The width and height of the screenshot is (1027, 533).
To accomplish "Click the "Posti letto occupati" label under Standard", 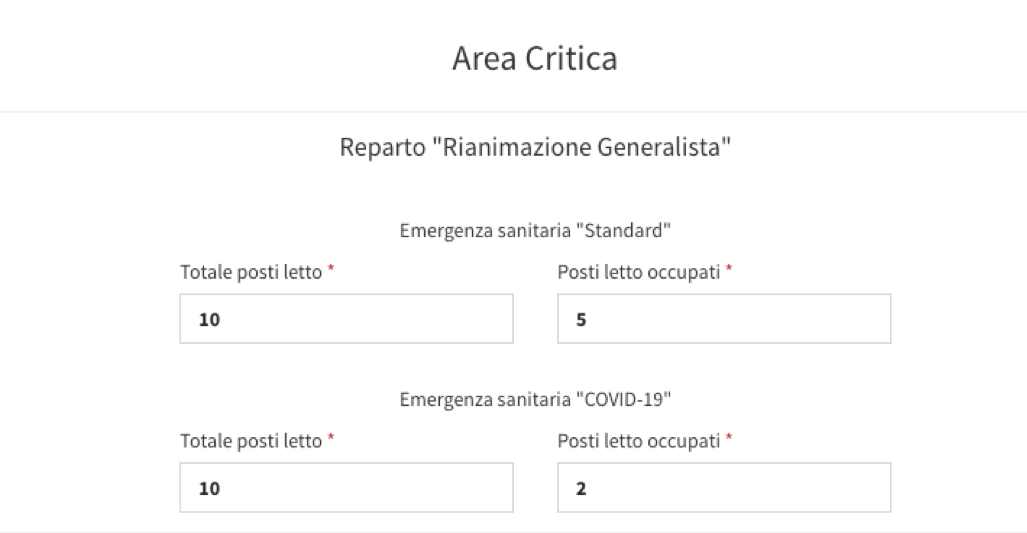I will pos(639,272).
